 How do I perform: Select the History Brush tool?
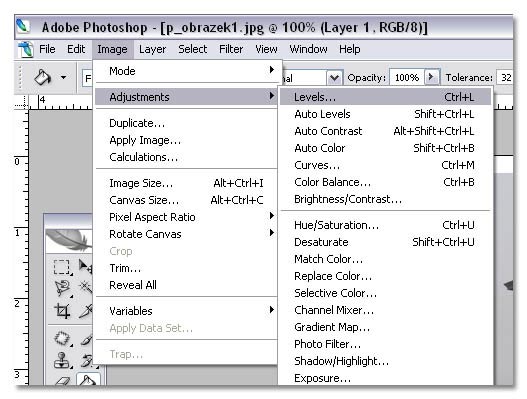click(x=87, y=361)
